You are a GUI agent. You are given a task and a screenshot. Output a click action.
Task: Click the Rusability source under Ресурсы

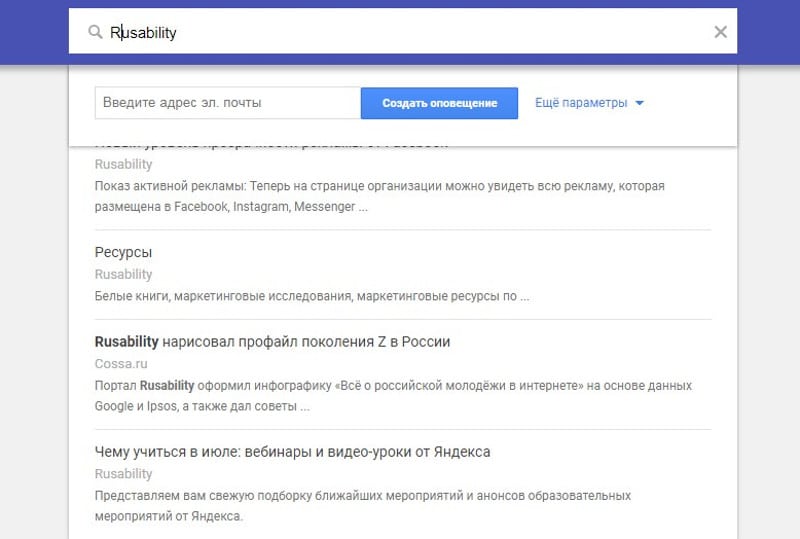(123, 274)
